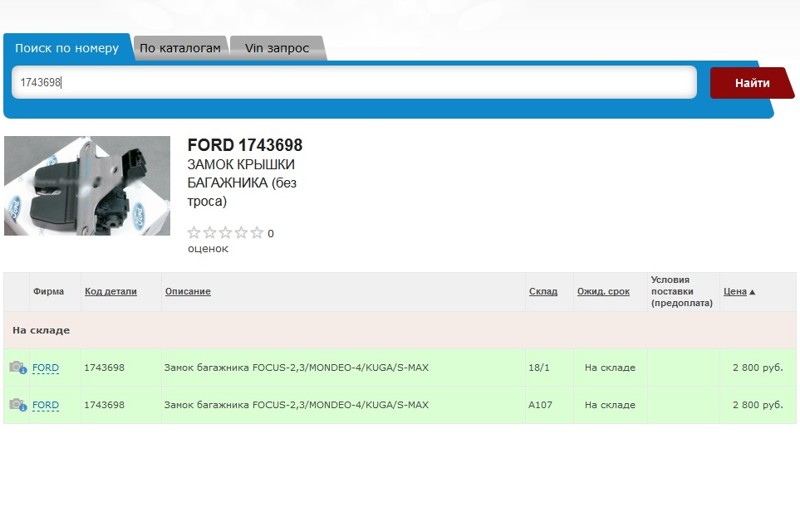Screen dimensions: 800x521
Task: Rate the part with the fourth star
Action: coord(241,233)
